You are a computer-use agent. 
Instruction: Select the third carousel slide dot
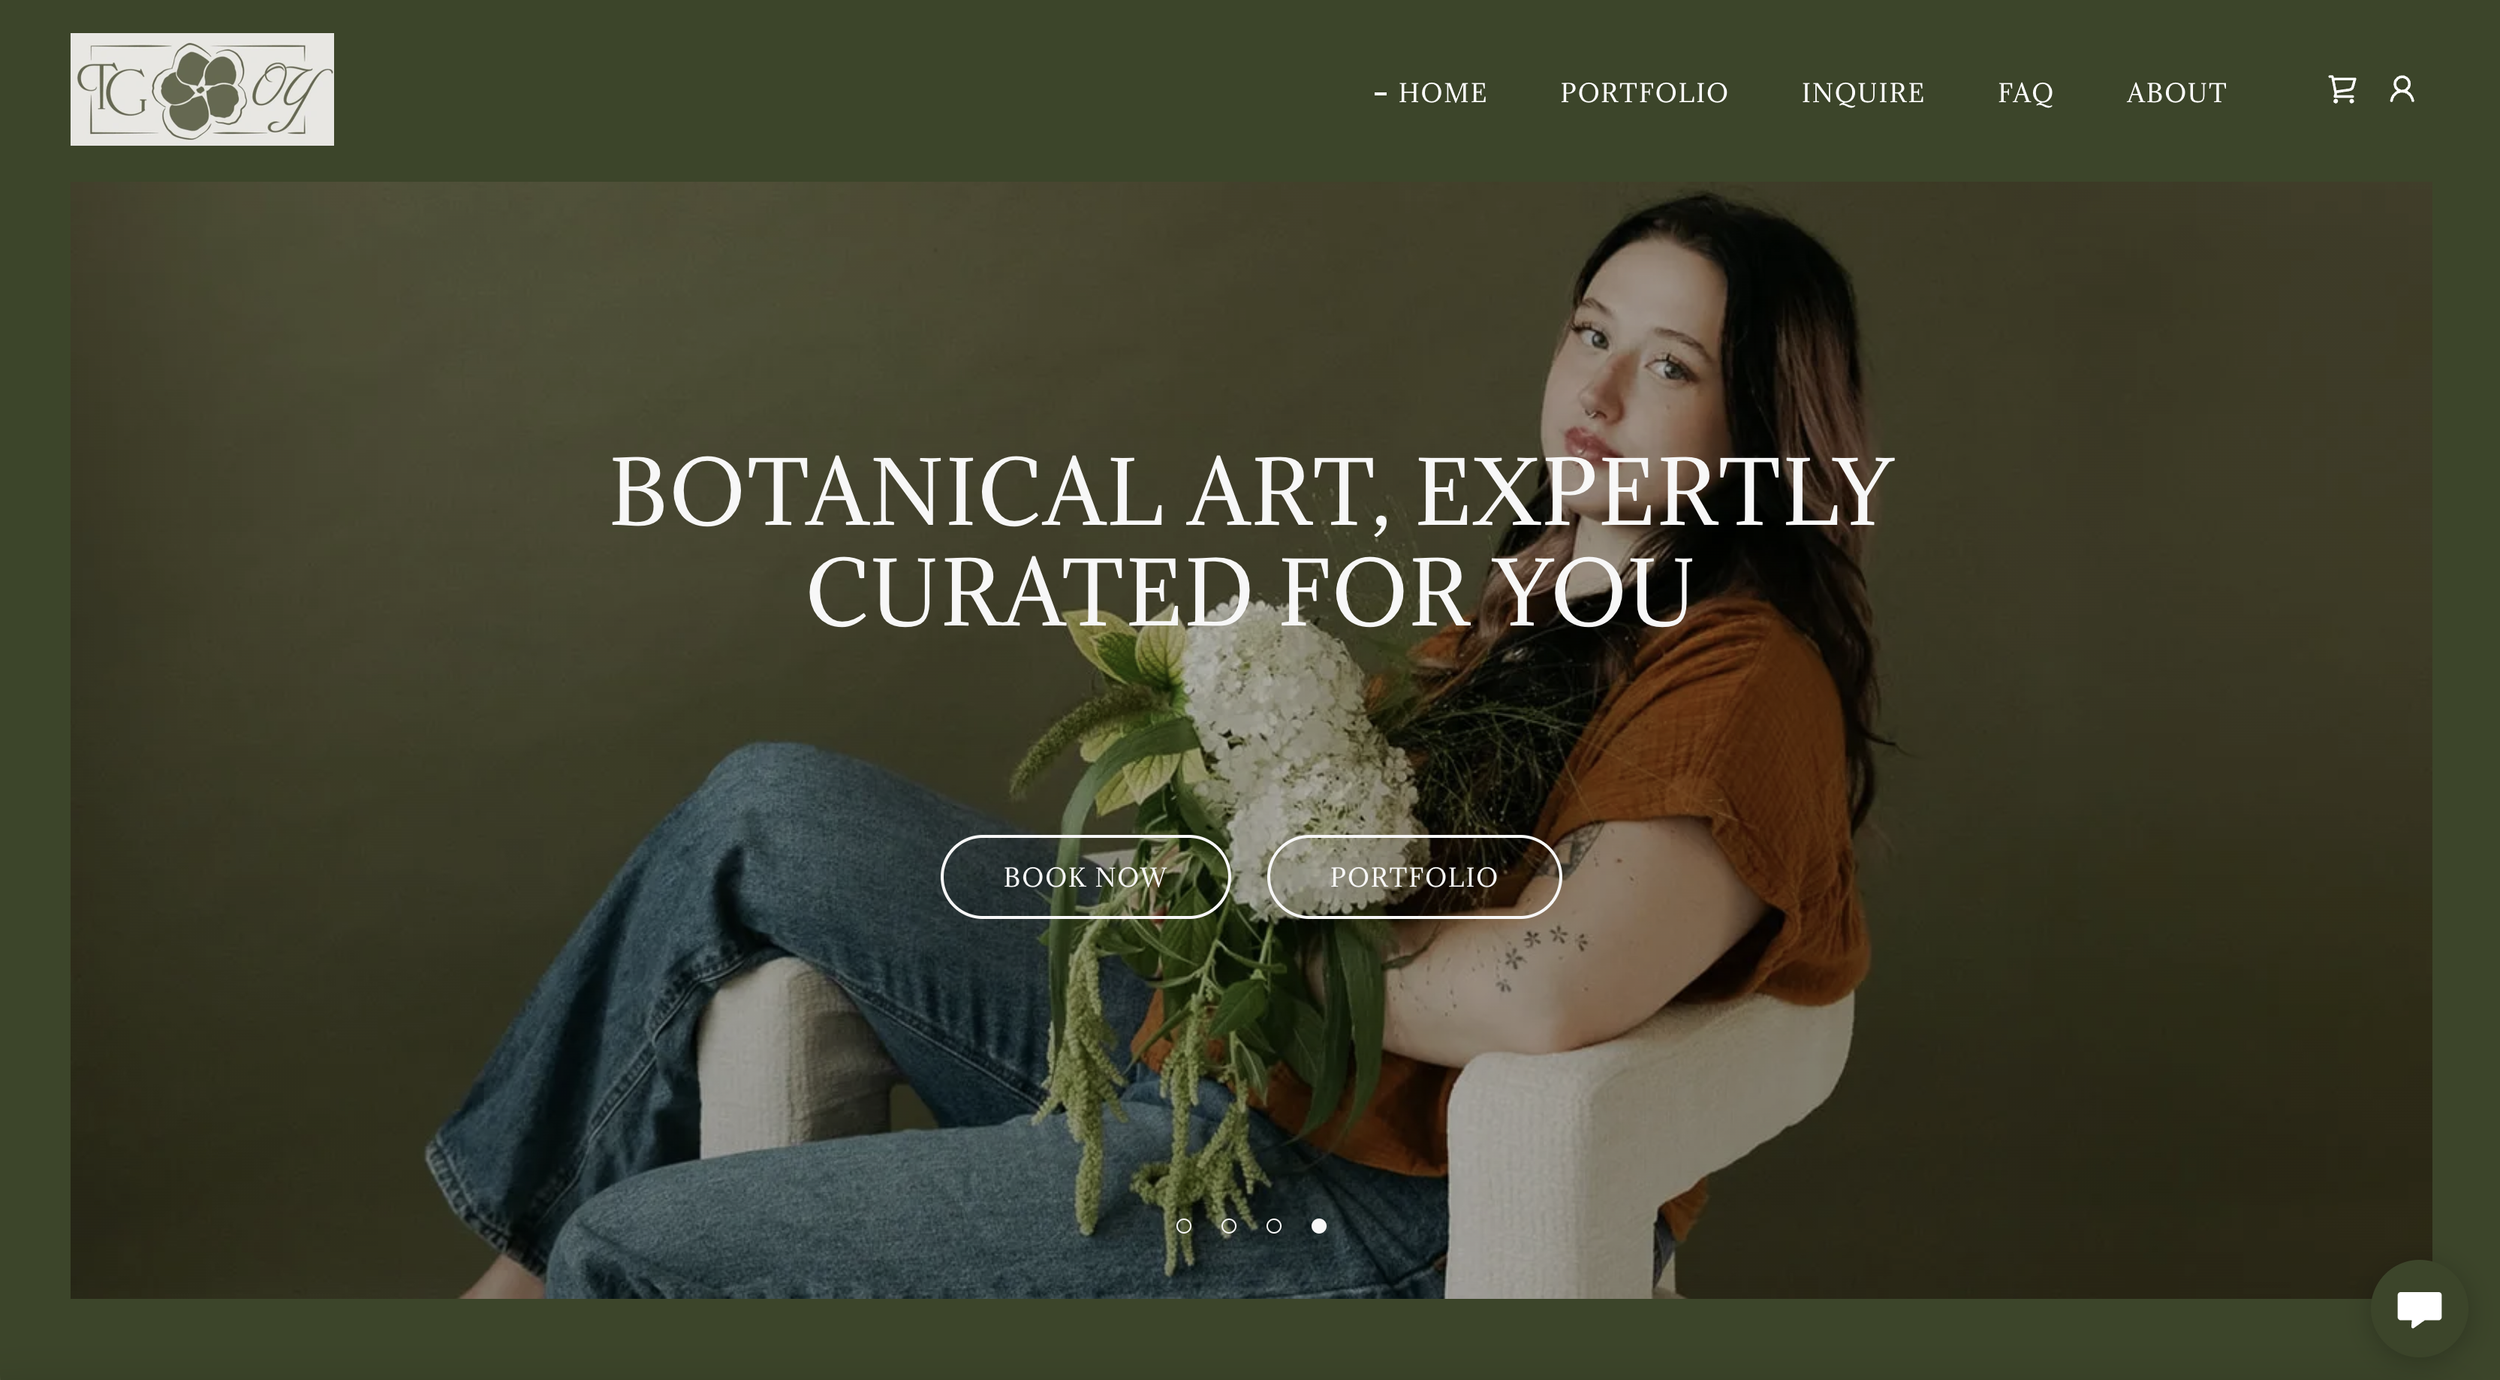1274,1226
